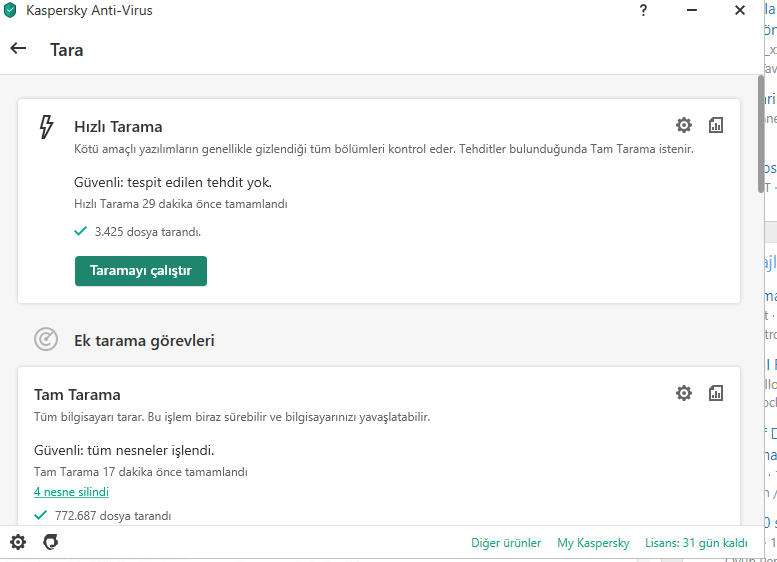This screenshot has height=562, width=777.
Task: Click the vertical scrollbar thumb
Action: coord(761,134)
